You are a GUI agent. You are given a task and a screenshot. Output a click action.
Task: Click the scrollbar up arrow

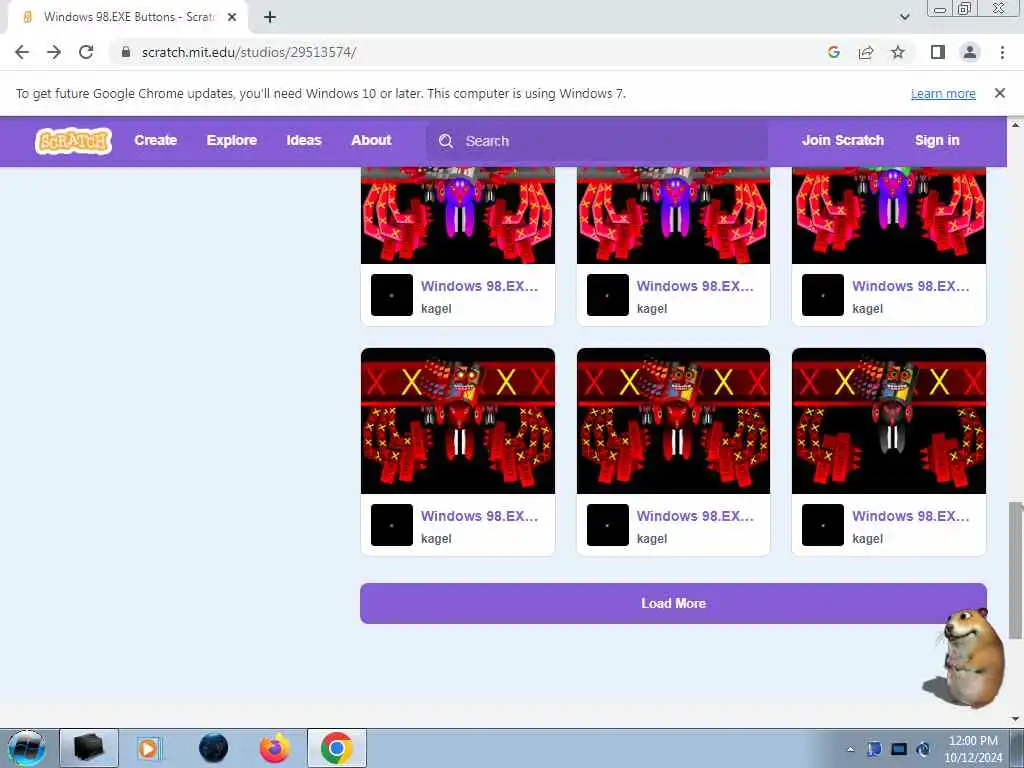coord(1015,124)
